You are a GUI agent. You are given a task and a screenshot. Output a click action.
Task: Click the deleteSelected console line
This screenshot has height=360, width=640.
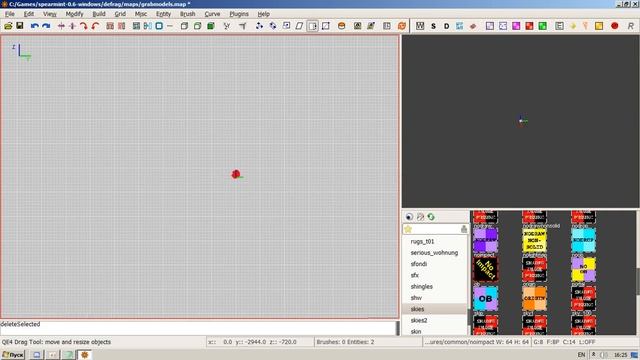pos(20,324)
